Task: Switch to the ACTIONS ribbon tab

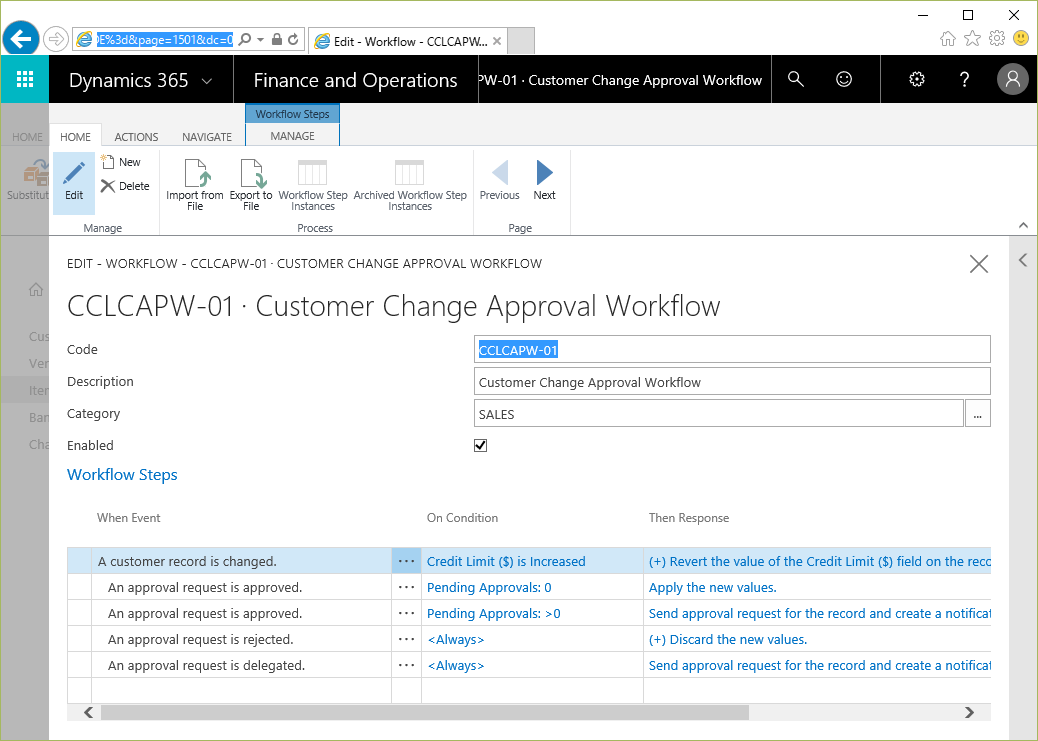Action: [x=136, y=137]
